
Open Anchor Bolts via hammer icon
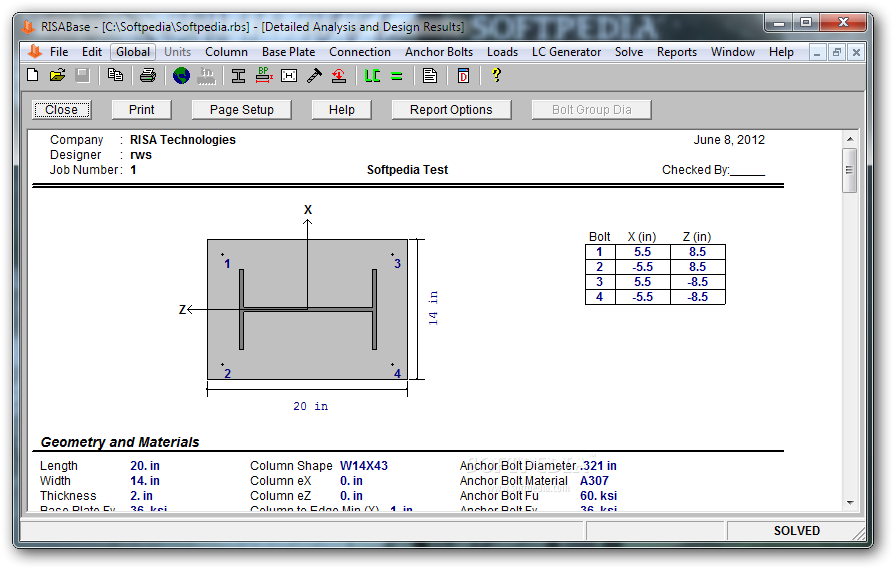[x=314, y=75]
